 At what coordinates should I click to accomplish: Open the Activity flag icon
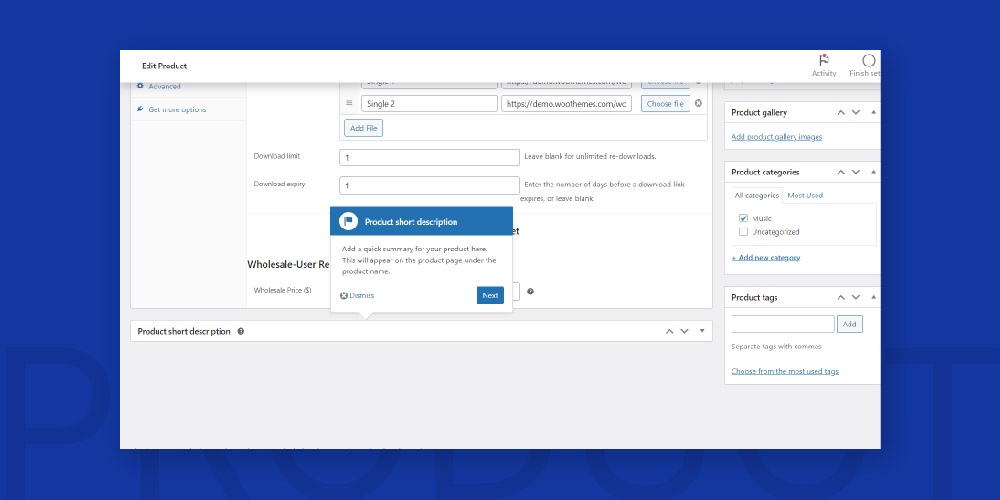pyautogui.click(x=824, y=60)
